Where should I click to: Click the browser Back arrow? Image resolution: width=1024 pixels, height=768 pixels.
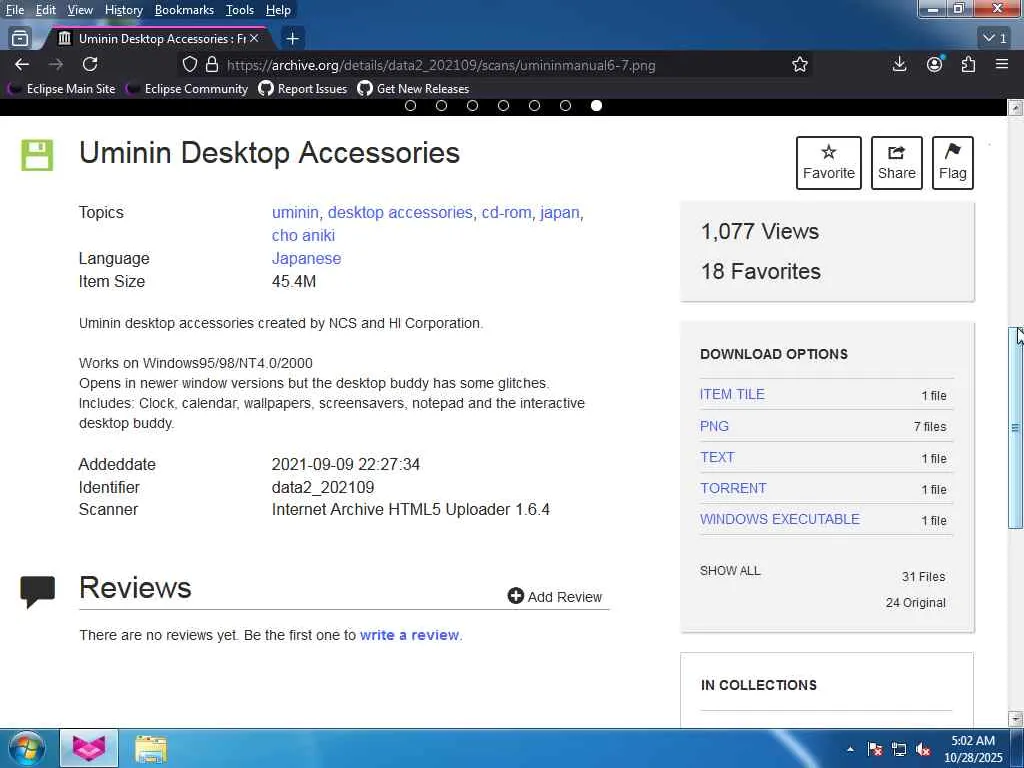click(x=22, y=64)
